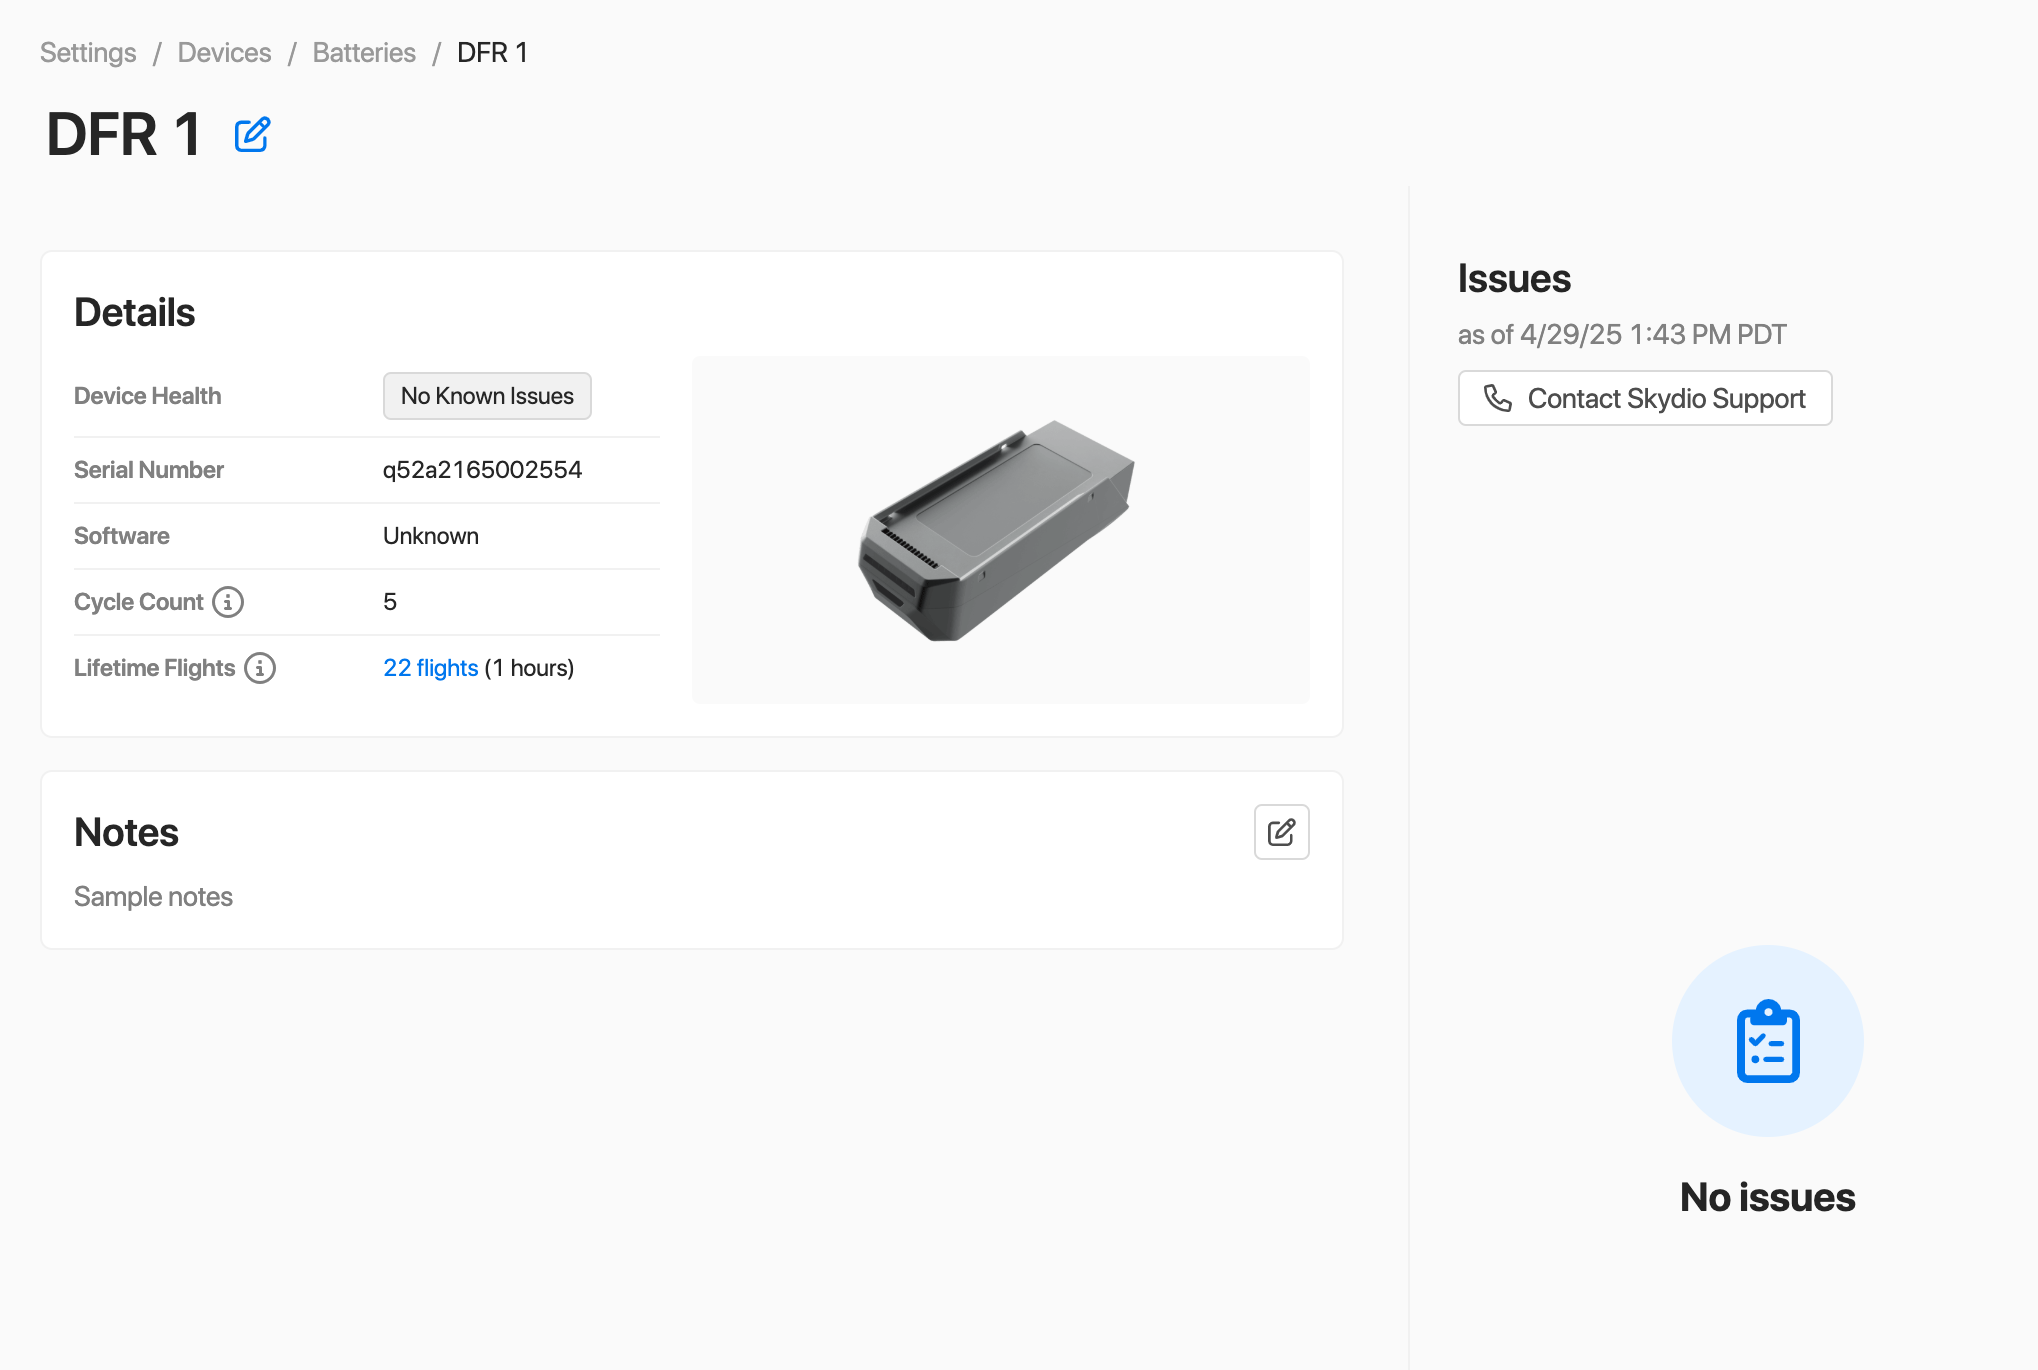Open the Notes edit button
Screen dimensions: 2038x1370
point(1281,832)
